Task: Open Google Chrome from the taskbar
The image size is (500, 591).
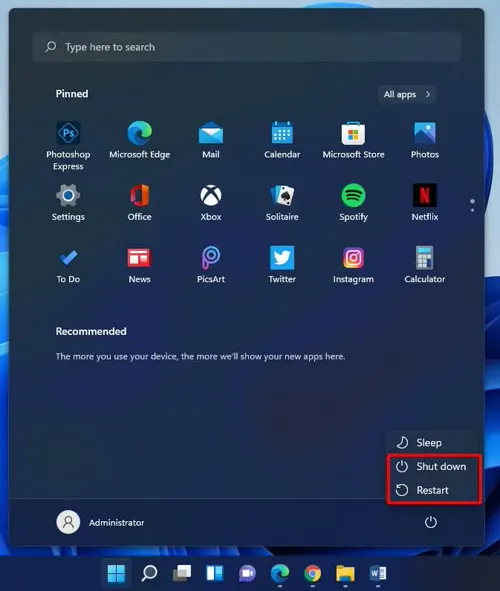Action: pos(312,574)
